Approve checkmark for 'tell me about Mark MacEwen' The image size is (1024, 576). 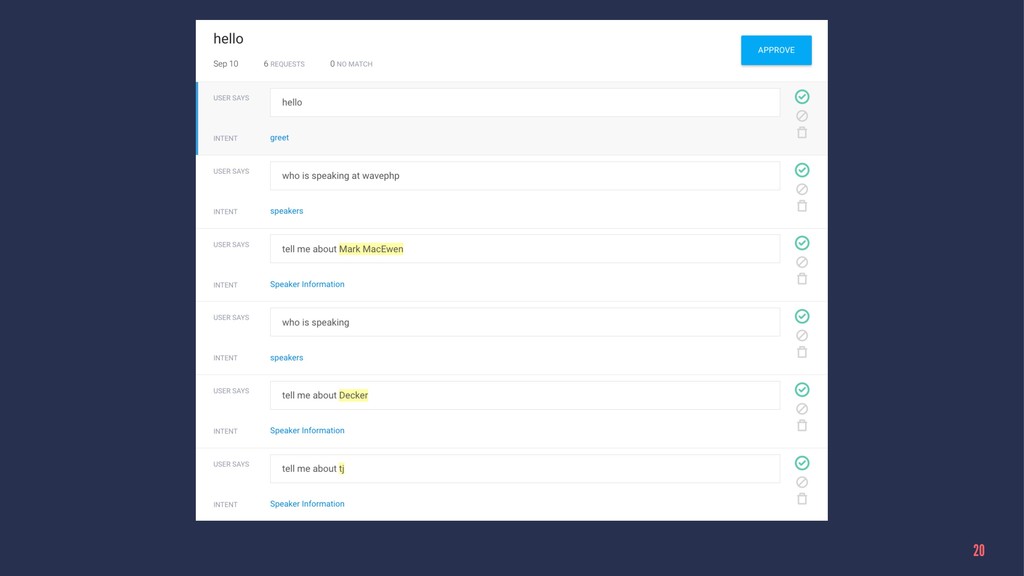pos(802,243)
